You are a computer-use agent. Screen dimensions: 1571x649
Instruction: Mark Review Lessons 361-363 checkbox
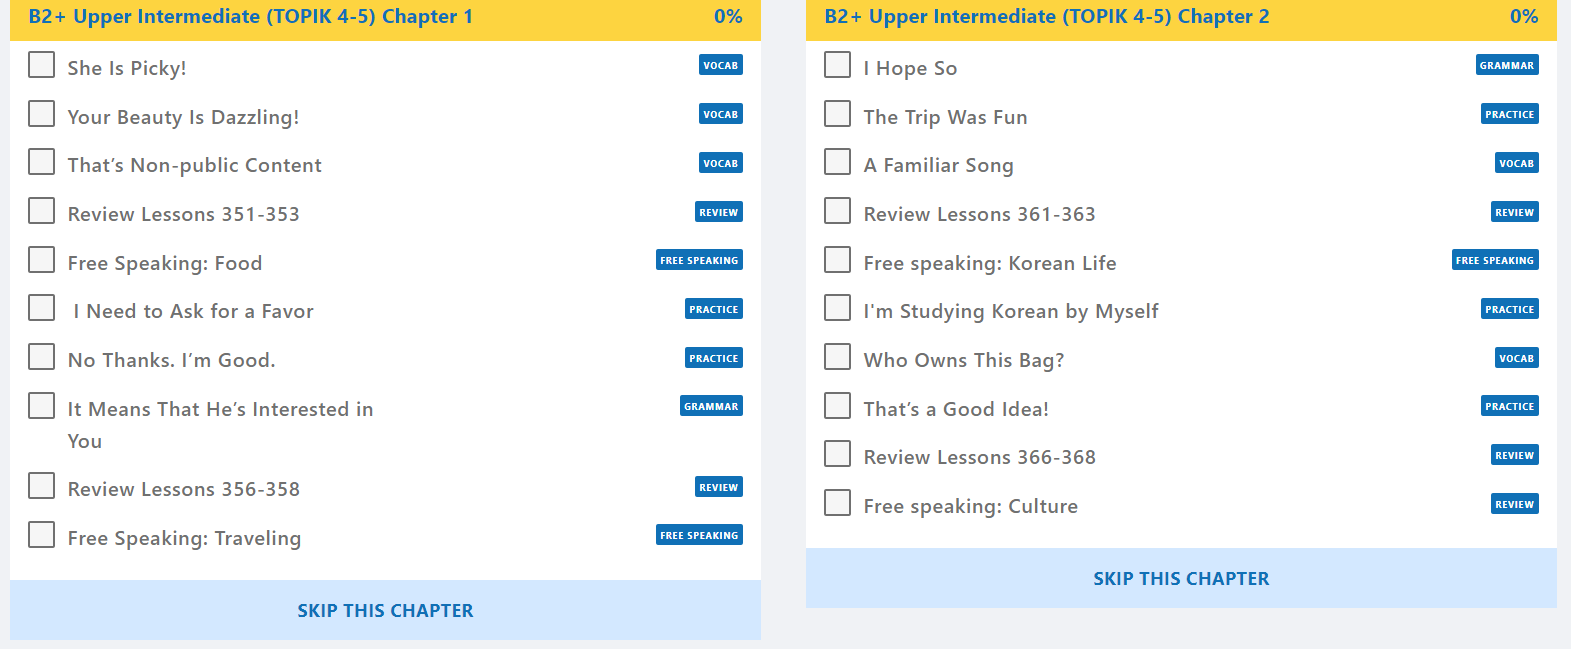coord(837,211)
